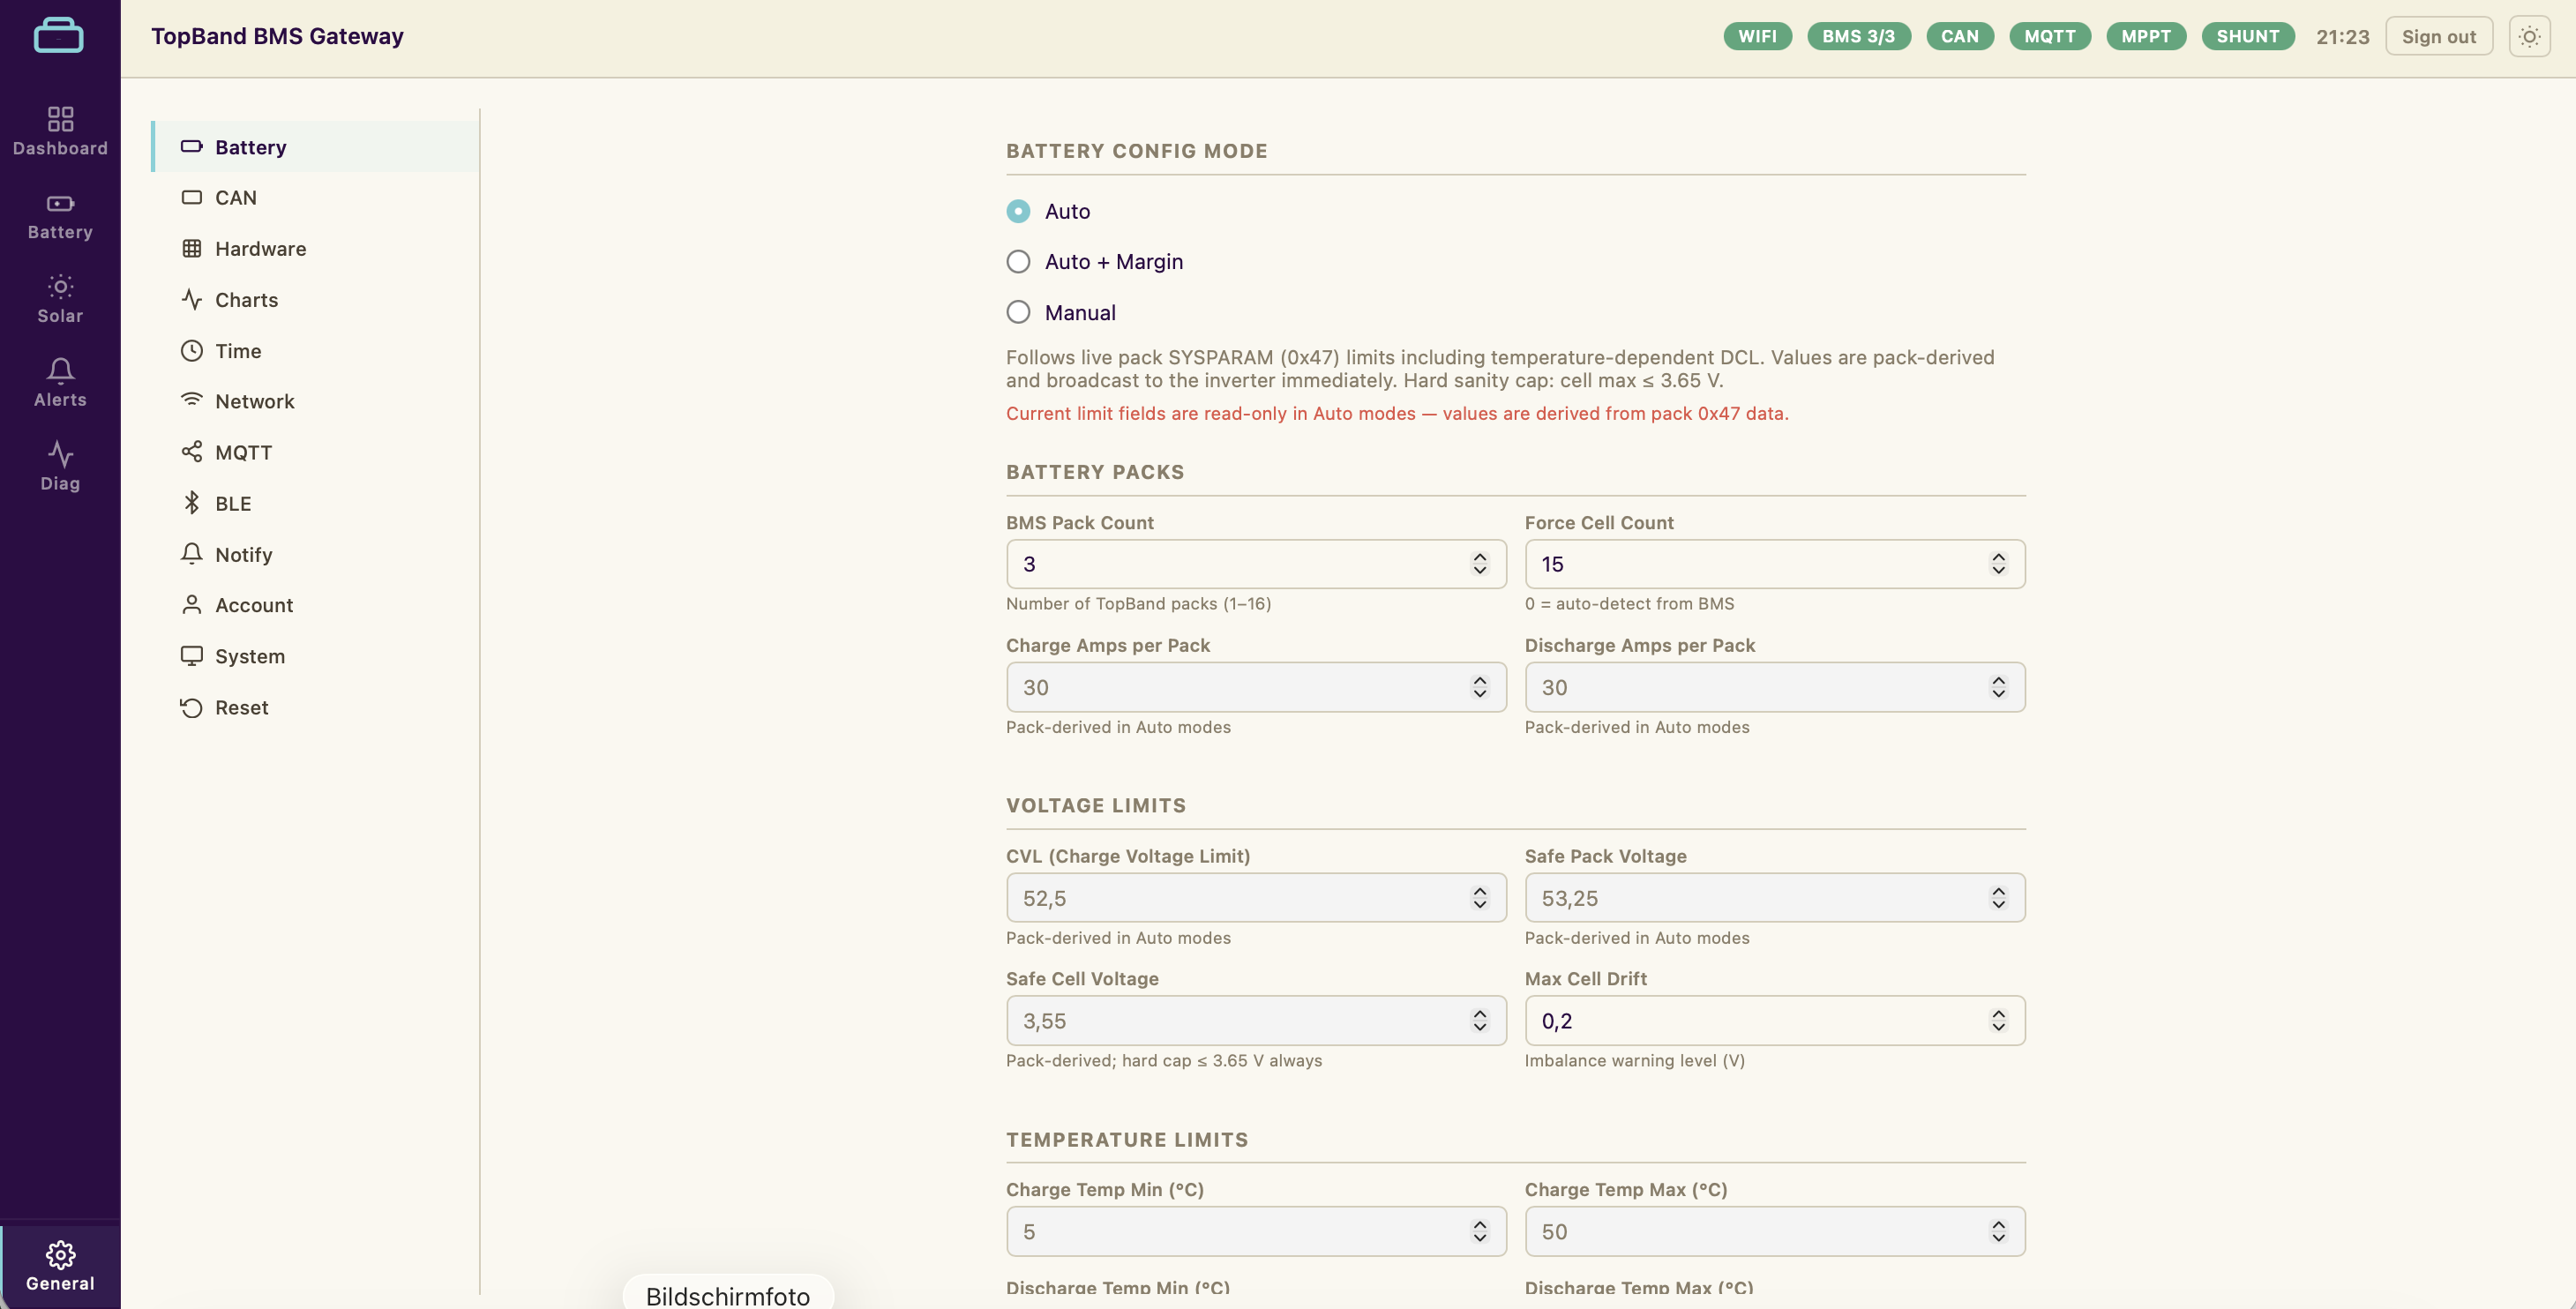The width and height of the screenshot is (2576, 1309).
Task: Select the Auto + Margin radio button
Action: (x=1018, y=262)
